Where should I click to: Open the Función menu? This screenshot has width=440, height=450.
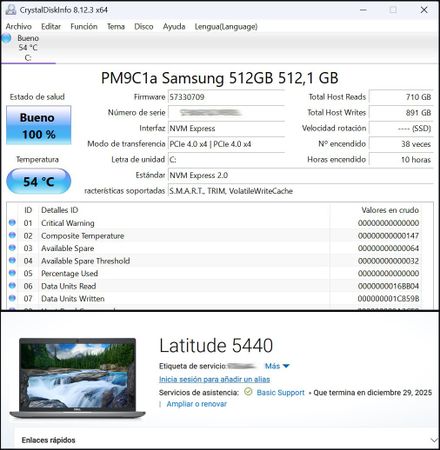[x=84, y=26]
